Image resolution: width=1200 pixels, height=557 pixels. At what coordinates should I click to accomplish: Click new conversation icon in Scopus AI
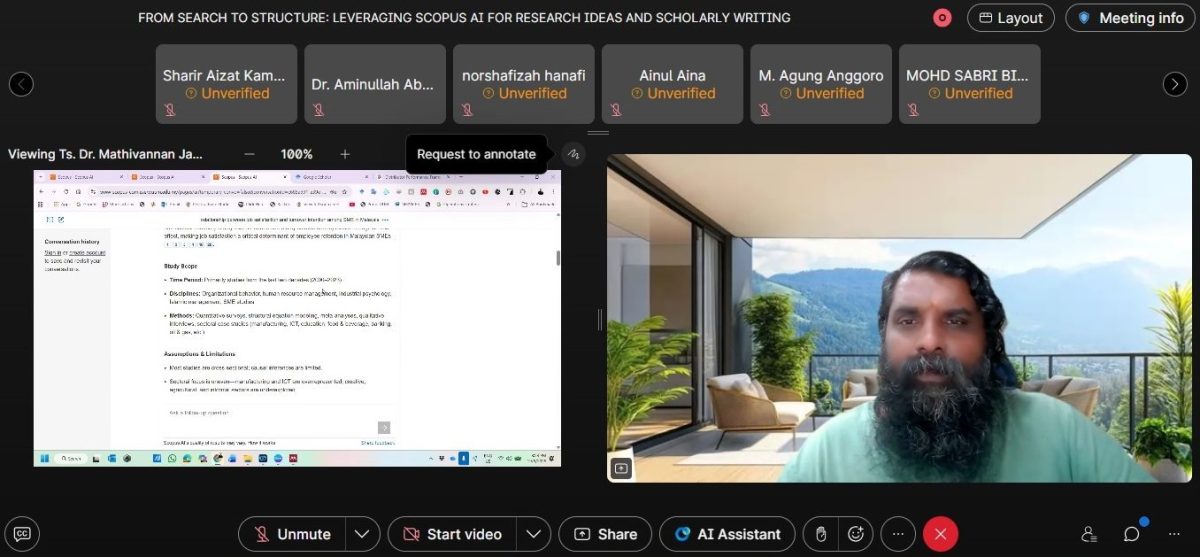click(x=62, y=219)
